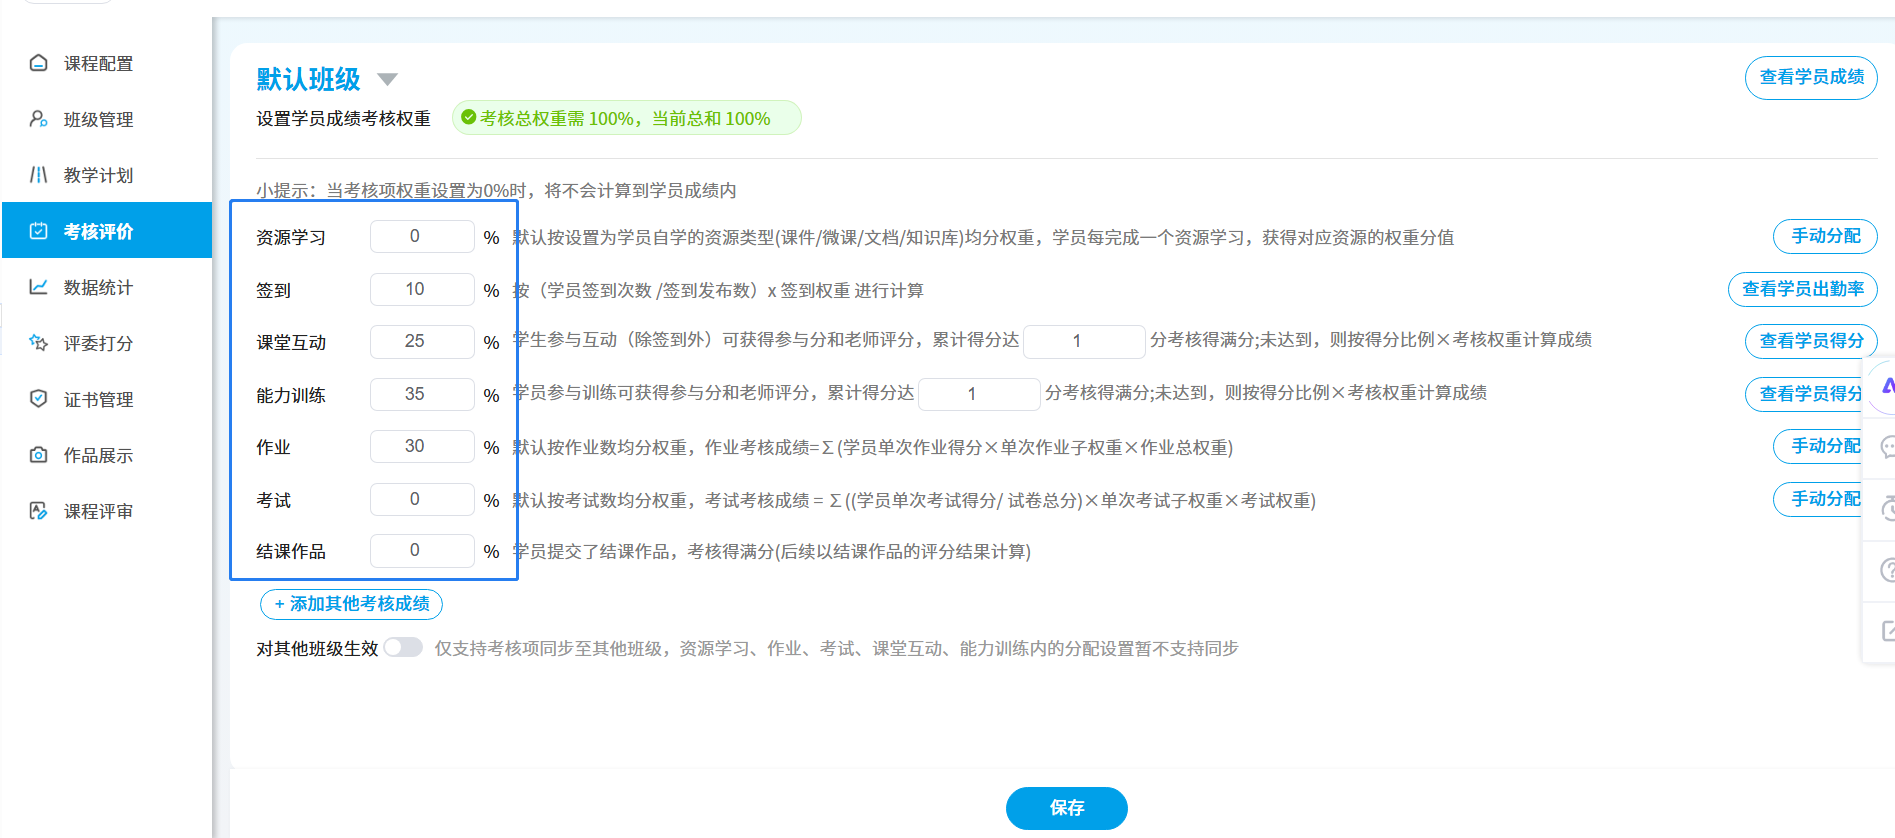Click the 考核评价 clipboard icon
This screenshot has width=1895, height=838.
click(x=38, y=231)
